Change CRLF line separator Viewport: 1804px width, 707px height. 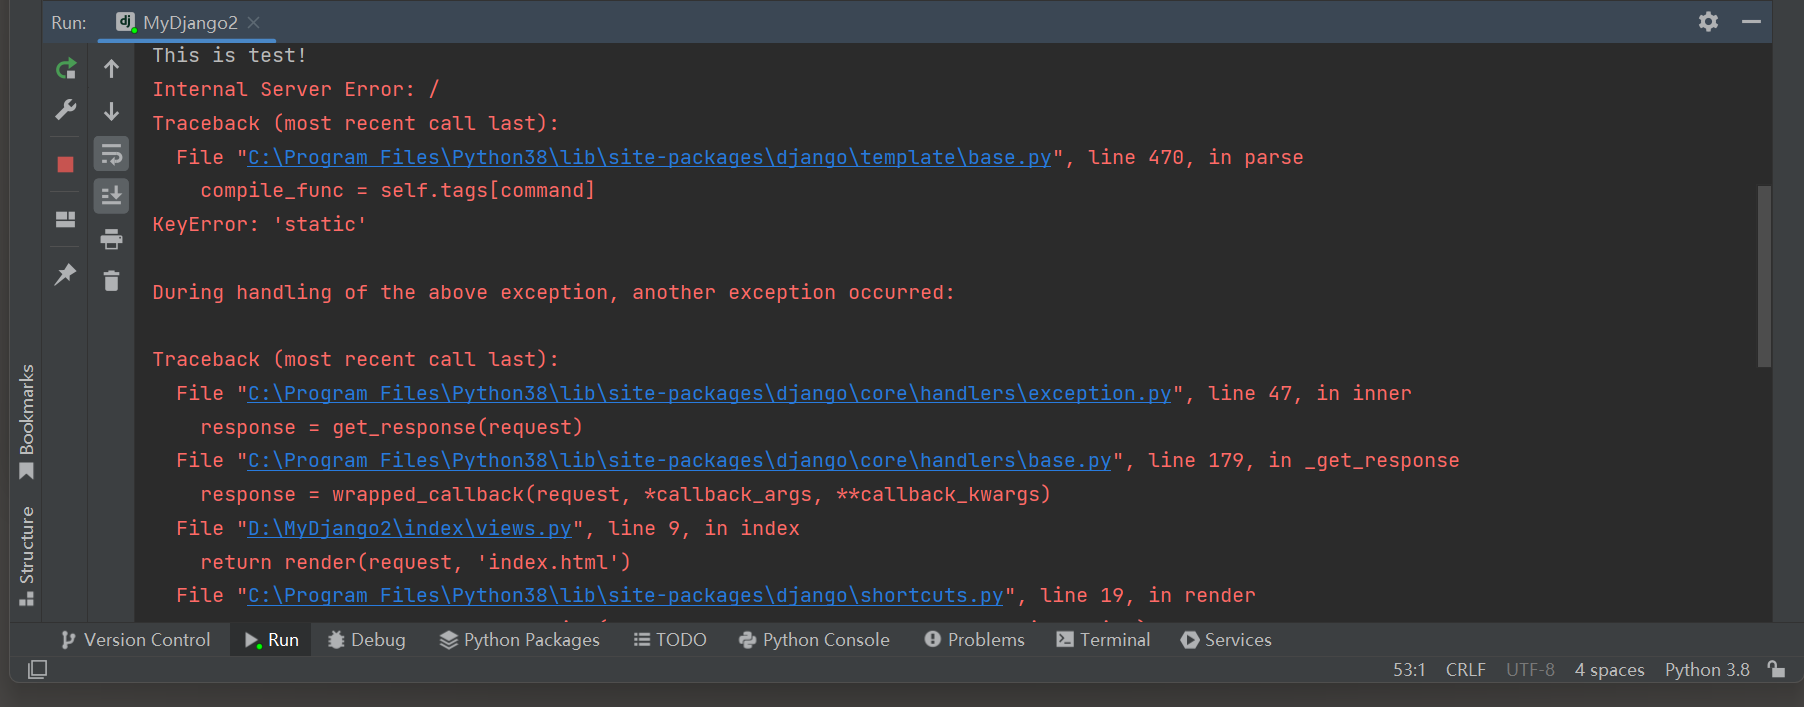click(x=1465, y=670)
